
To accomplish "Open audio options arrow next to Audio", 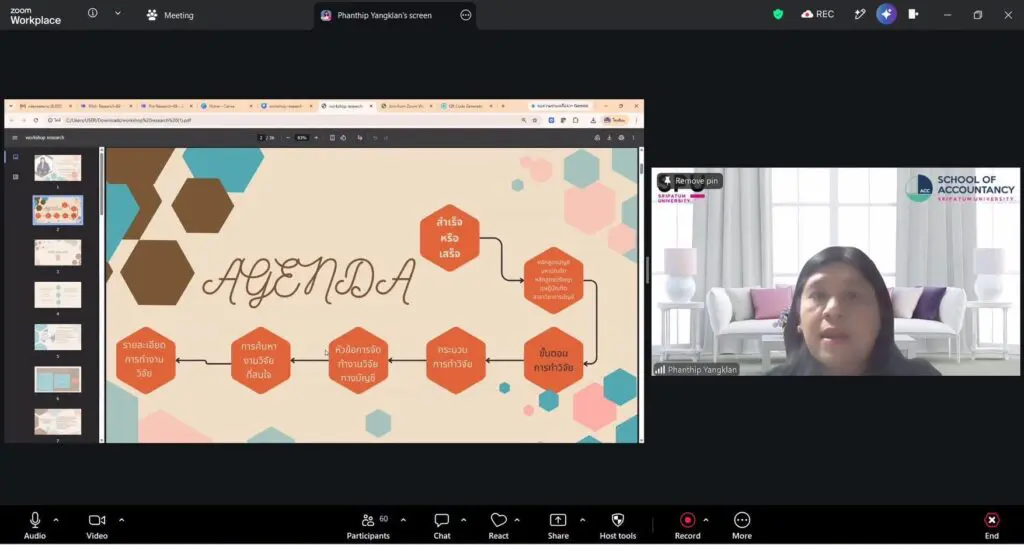I will [56, 520].
